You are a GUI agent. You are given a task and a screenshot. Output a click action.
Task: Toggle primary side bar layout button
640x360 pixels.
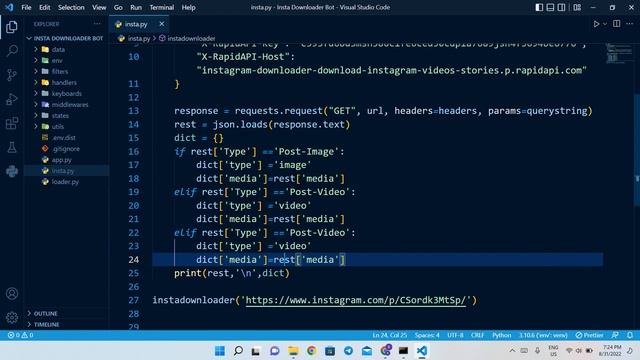539,7
